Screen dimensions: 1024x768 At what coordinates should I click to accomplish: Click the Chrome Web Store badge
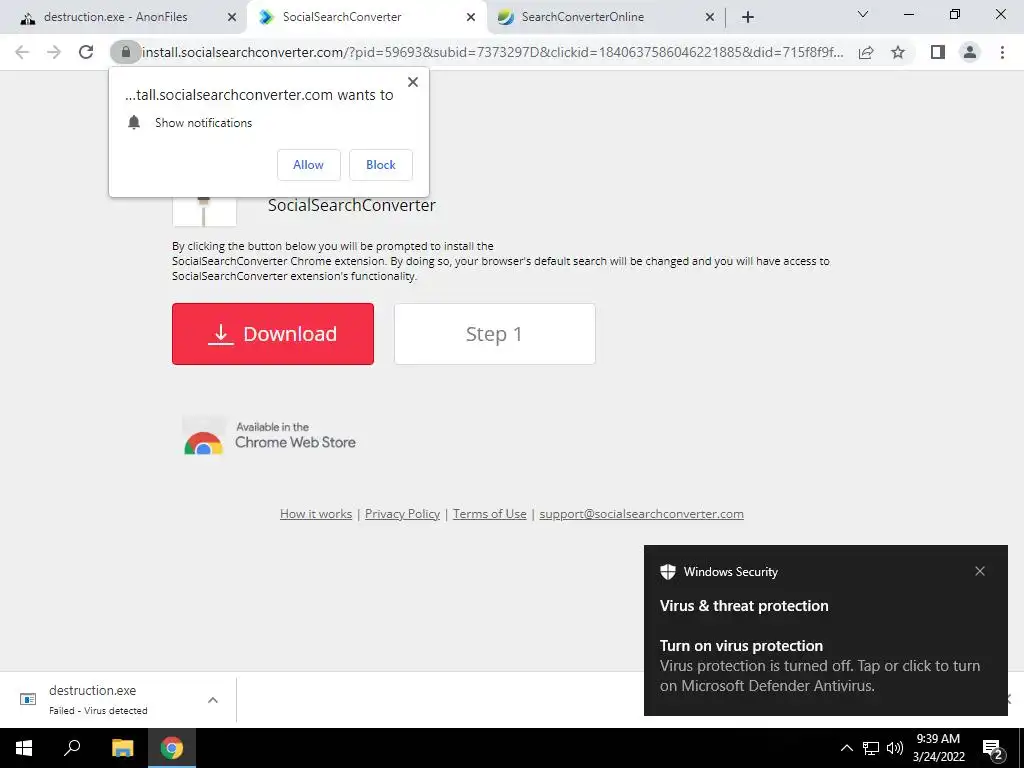click(269, 436)
